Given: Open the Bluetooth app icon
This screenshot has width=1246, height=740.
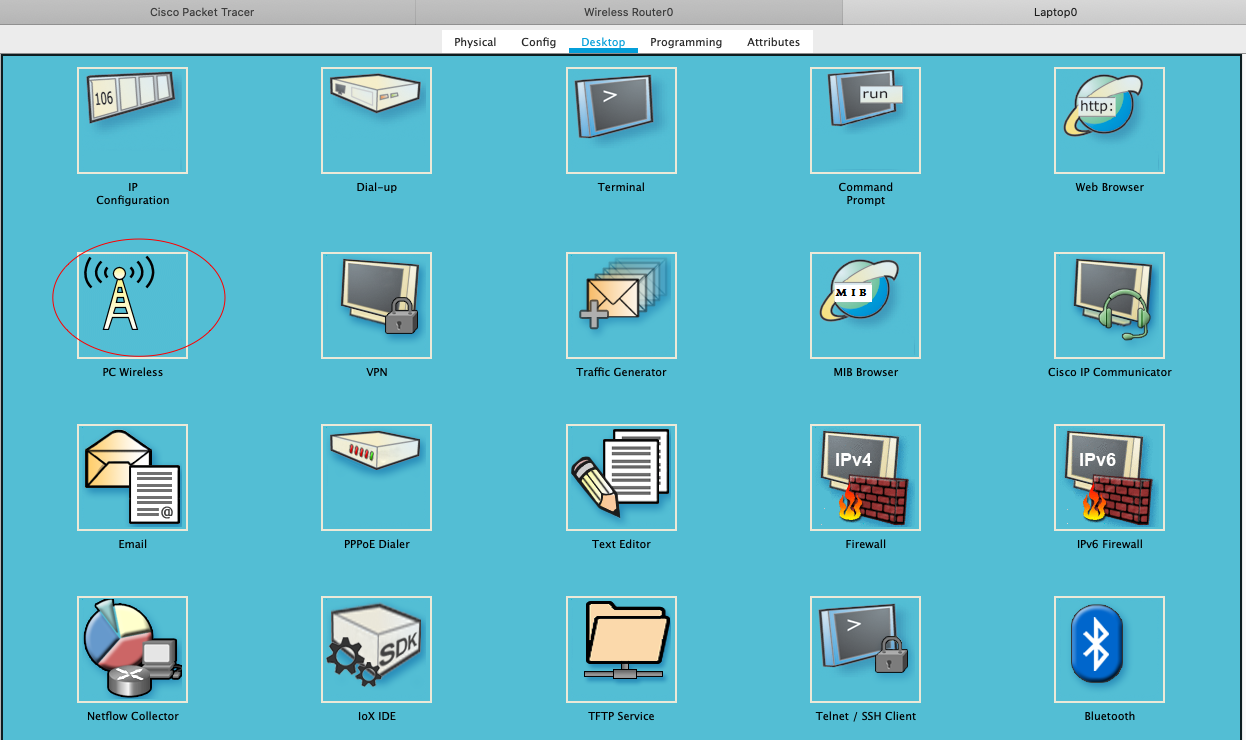Looking at the screenshot, I should 1109,649.
